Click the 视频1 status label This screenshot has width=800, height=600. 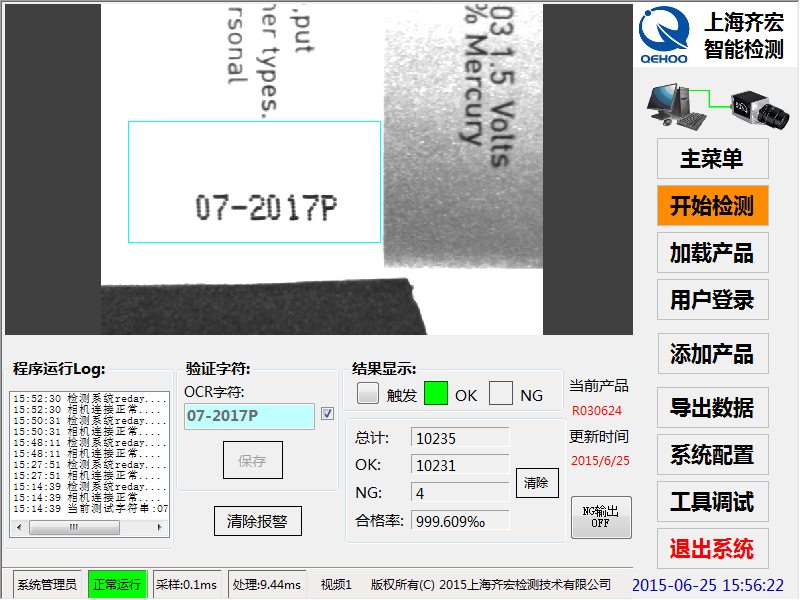[336, 584]
